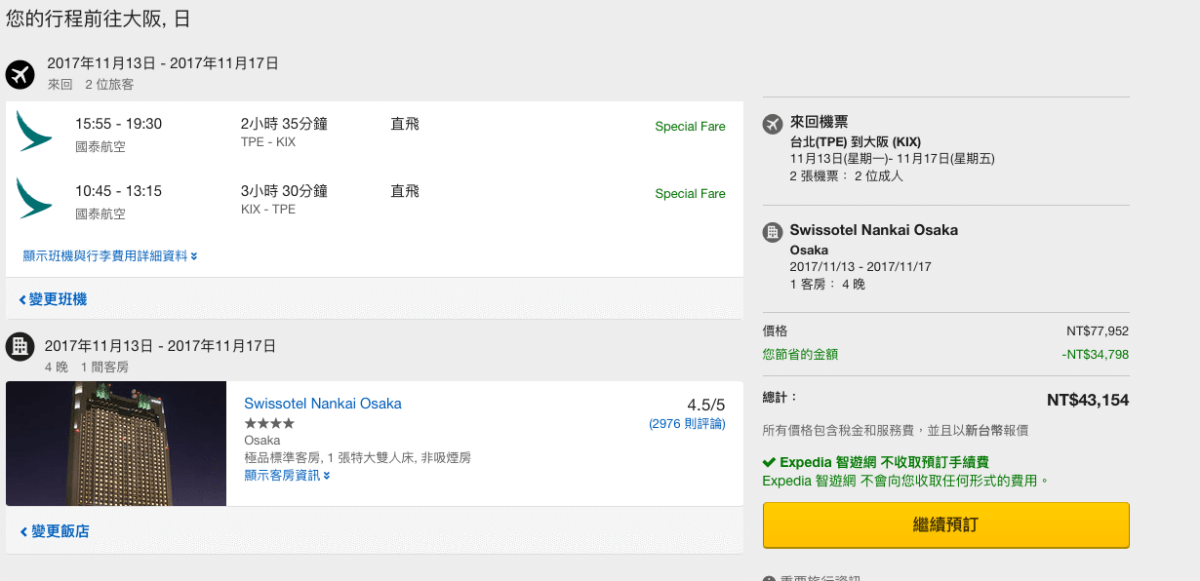Click the Expedia 智遊網 不會向您收取任何形式的費用 line
This screenshot has height=581, width=1200.
pos(906,481)
